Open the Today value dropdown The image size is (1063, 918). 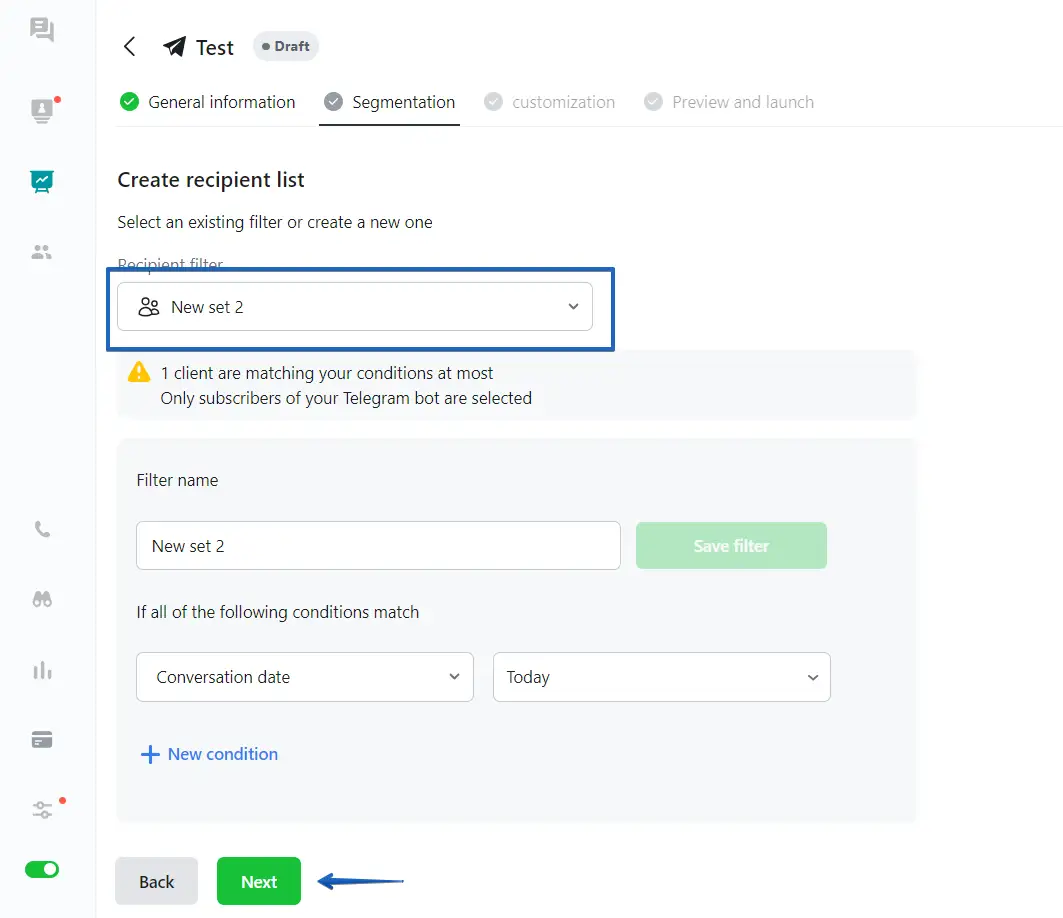661,677
